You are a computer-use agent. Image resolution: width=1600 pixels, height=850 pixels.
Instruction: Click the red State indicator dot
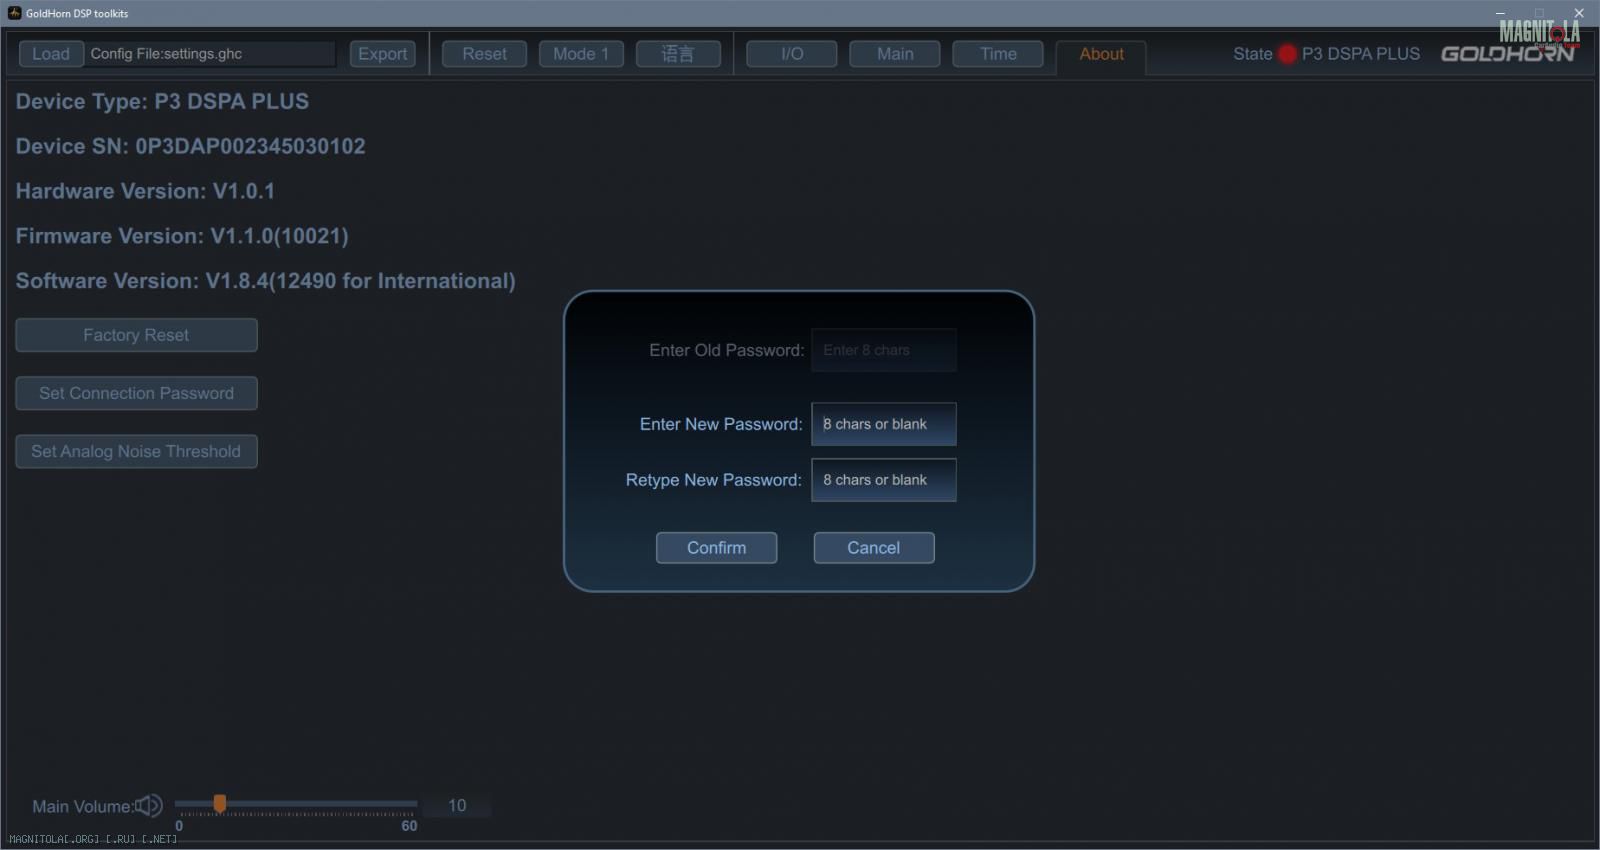click(1287, 54)
